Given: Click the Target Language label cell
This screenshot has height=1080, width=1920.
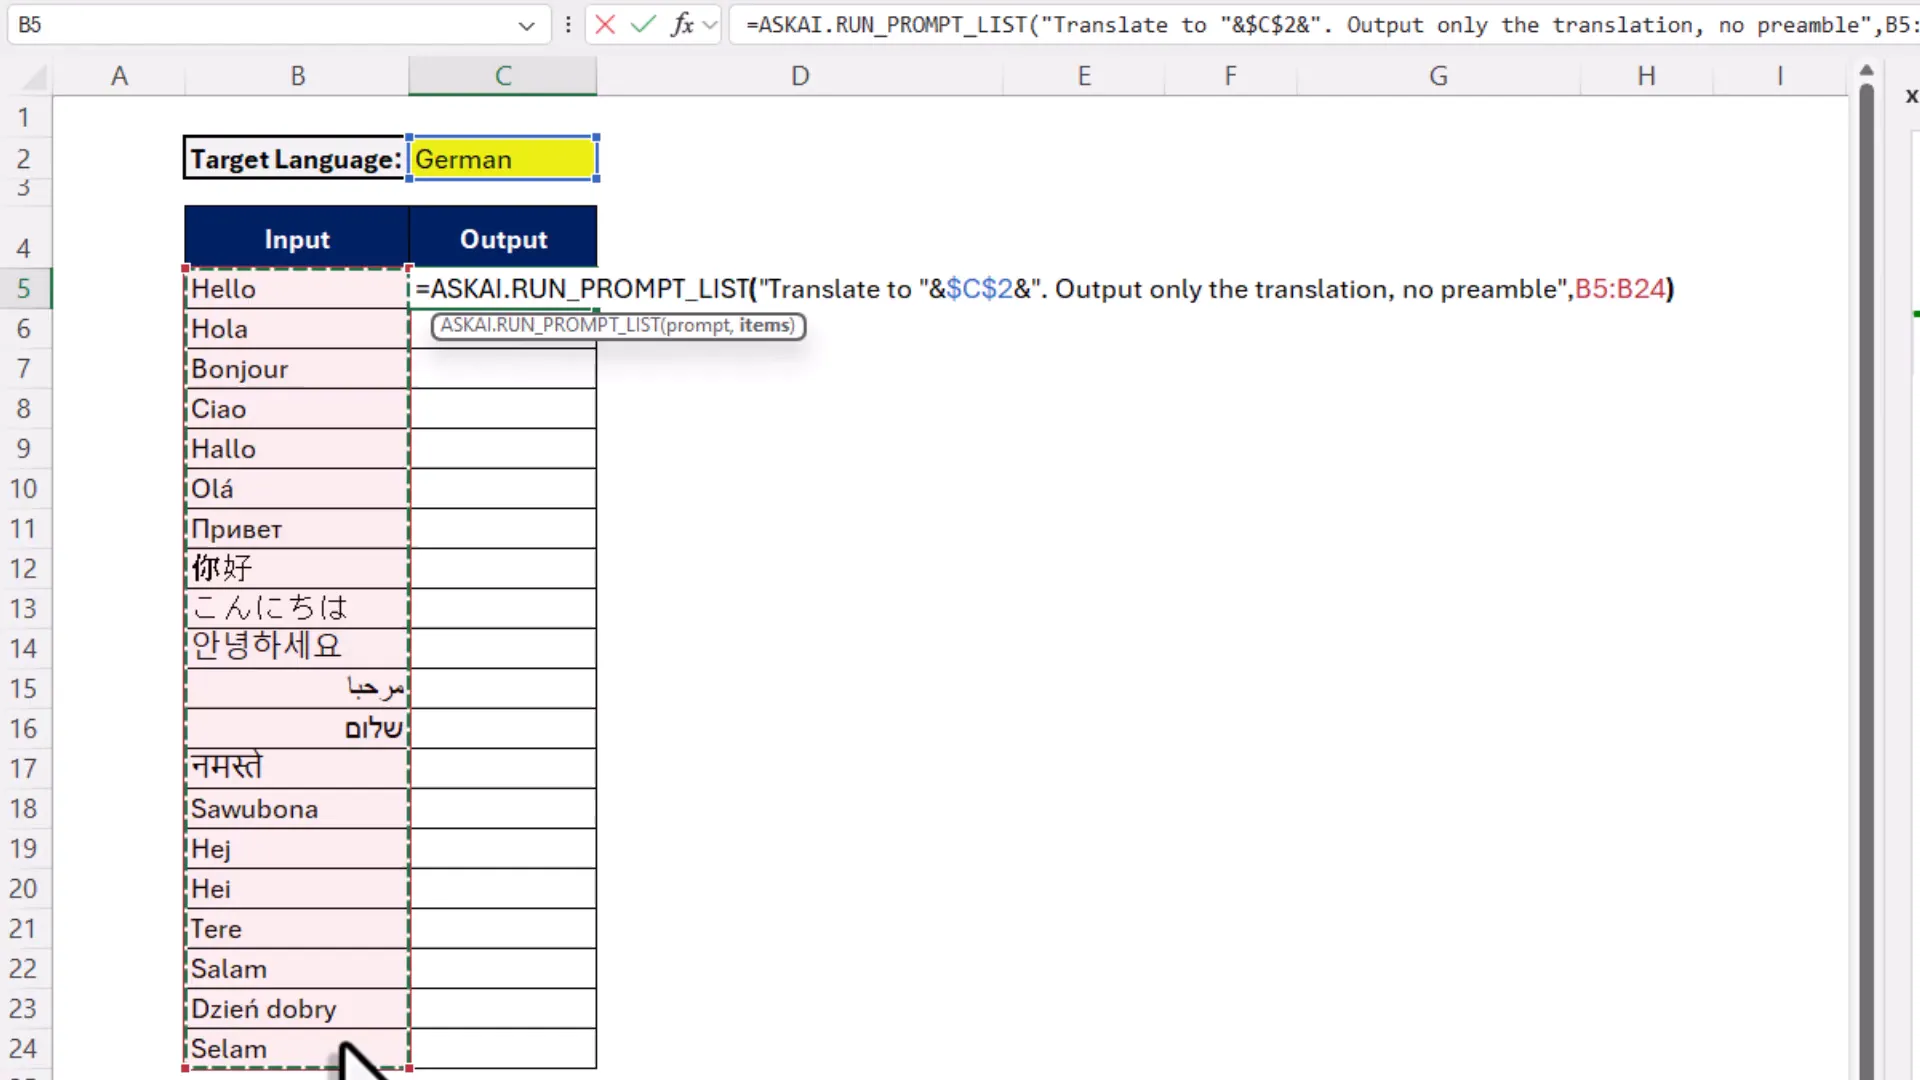Looking at the screenshot, I should (294, 158).
